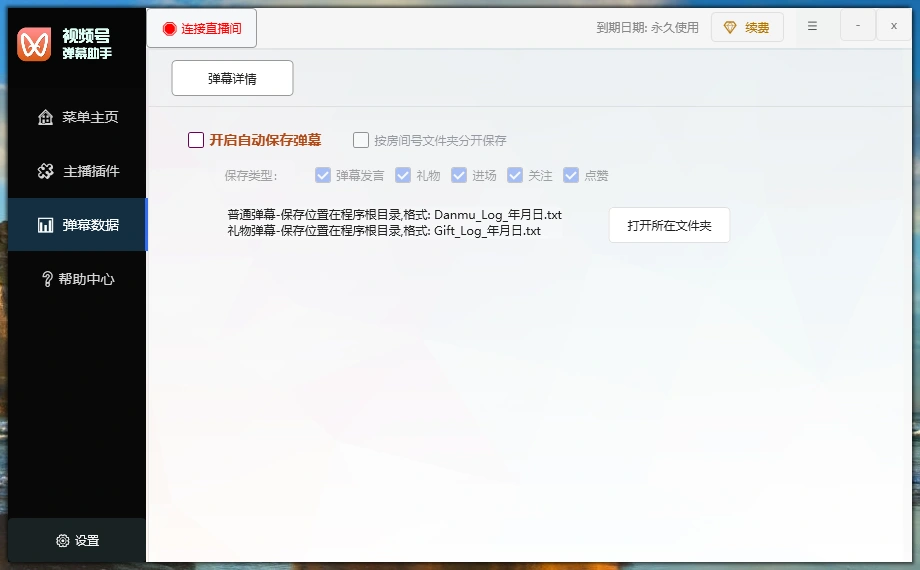
Task: Toggle the 关注 save type checkbox
Action: pyautogui.click(x=515, y=176)
